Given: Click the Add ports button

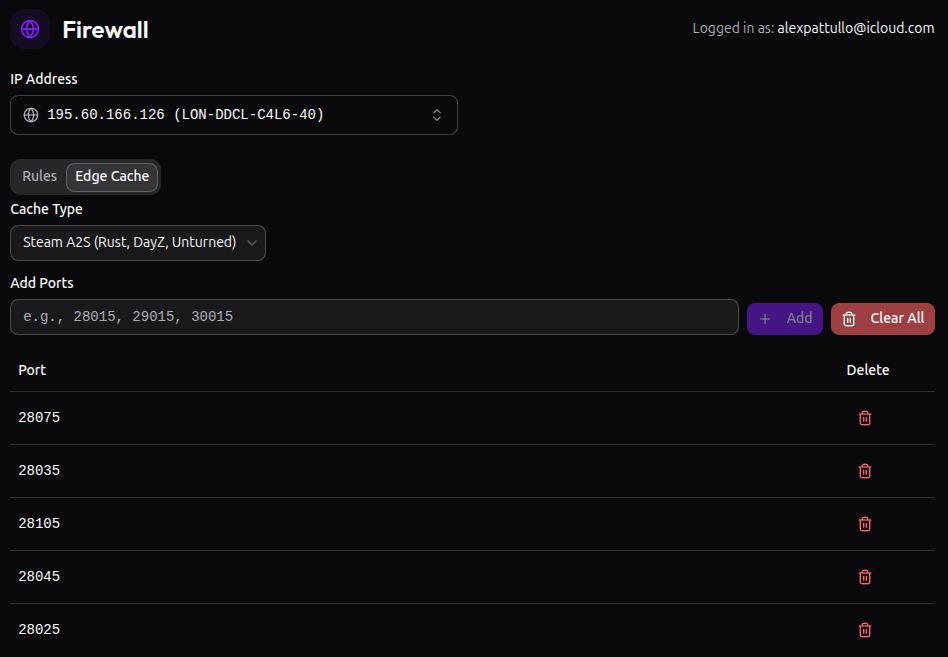Looking at the screenshot, I should (x=785, y=319).
